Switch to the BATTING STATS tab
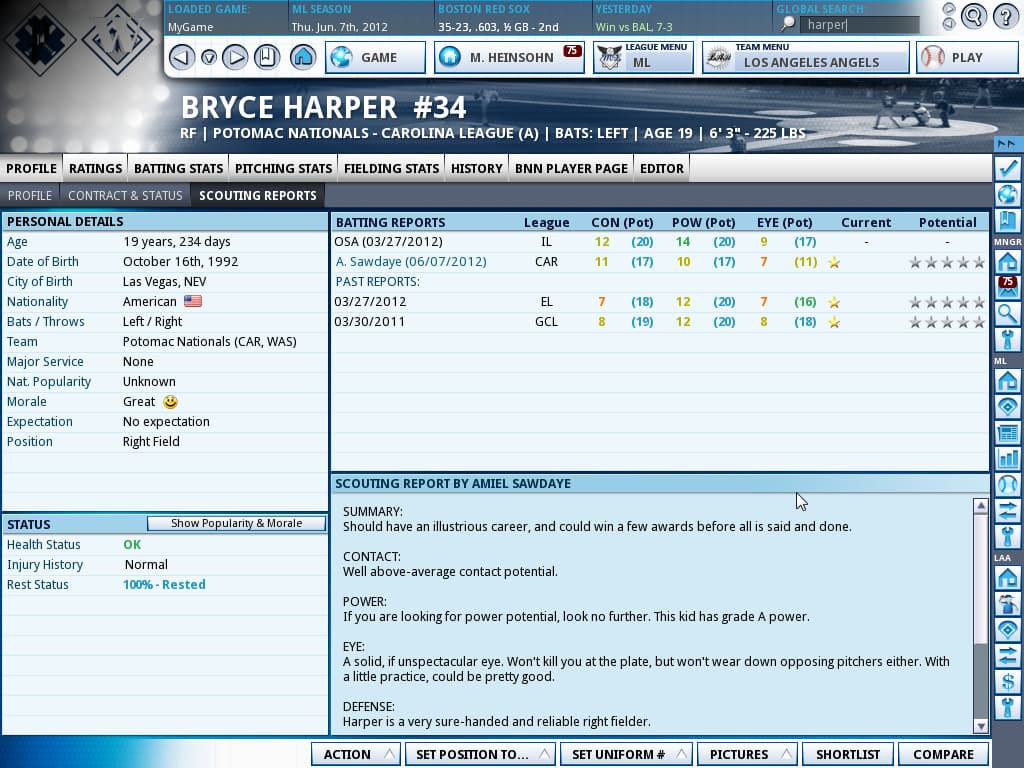The image size is (1024, 768). pyautogui.click(x=178, y=168)
